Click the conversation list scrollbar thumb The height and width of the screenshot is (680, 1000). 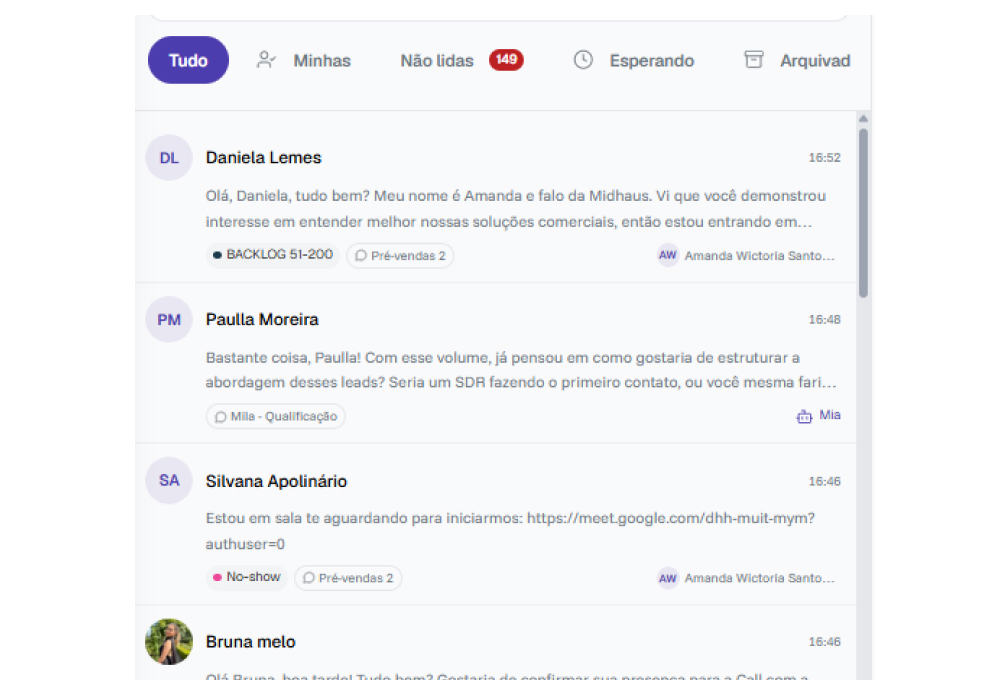[864, 213]
